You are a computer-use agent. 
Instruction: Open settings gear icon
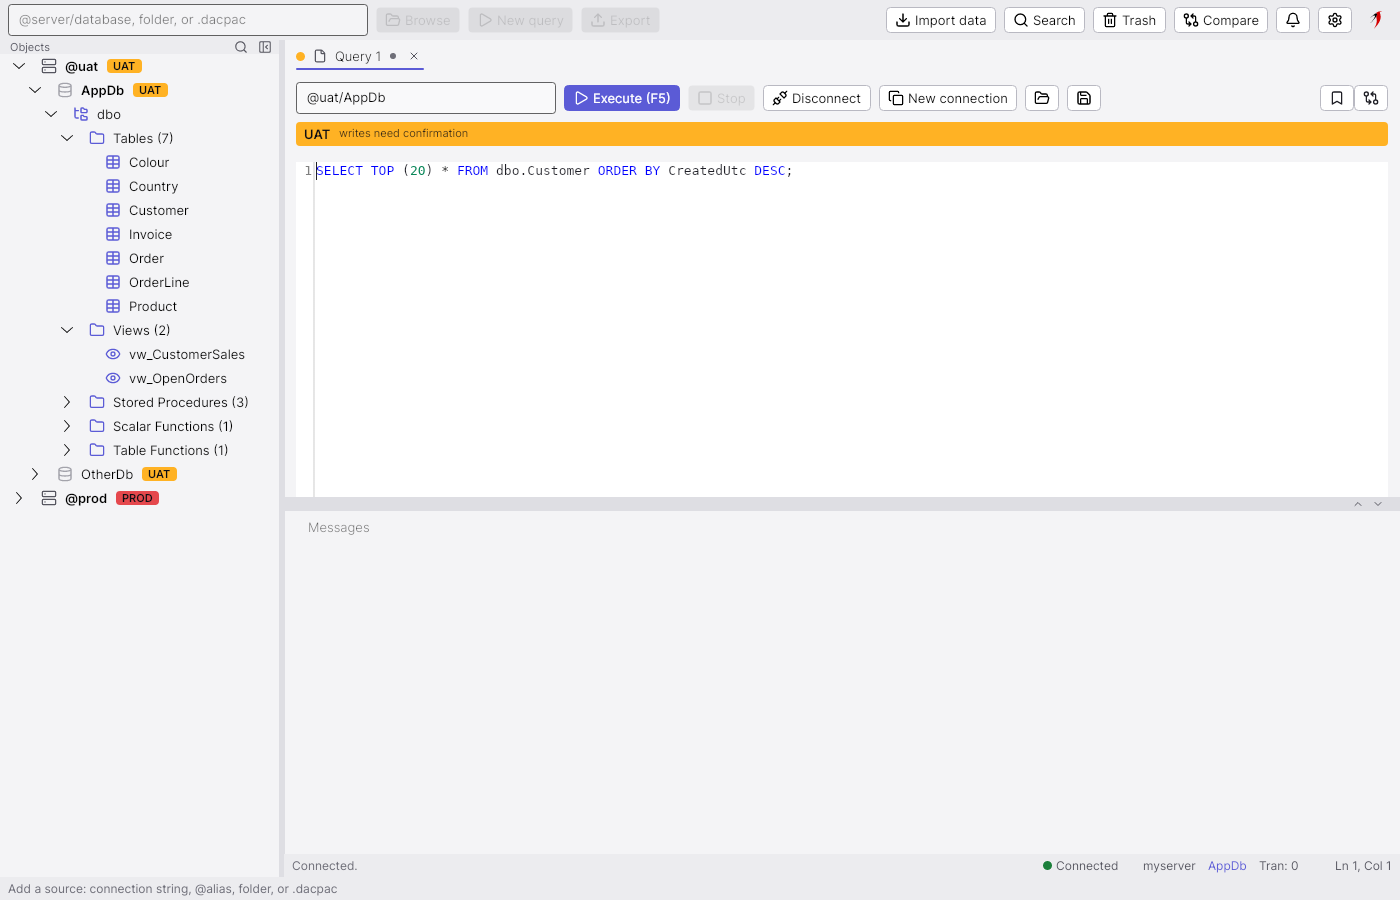[1335, 20]
